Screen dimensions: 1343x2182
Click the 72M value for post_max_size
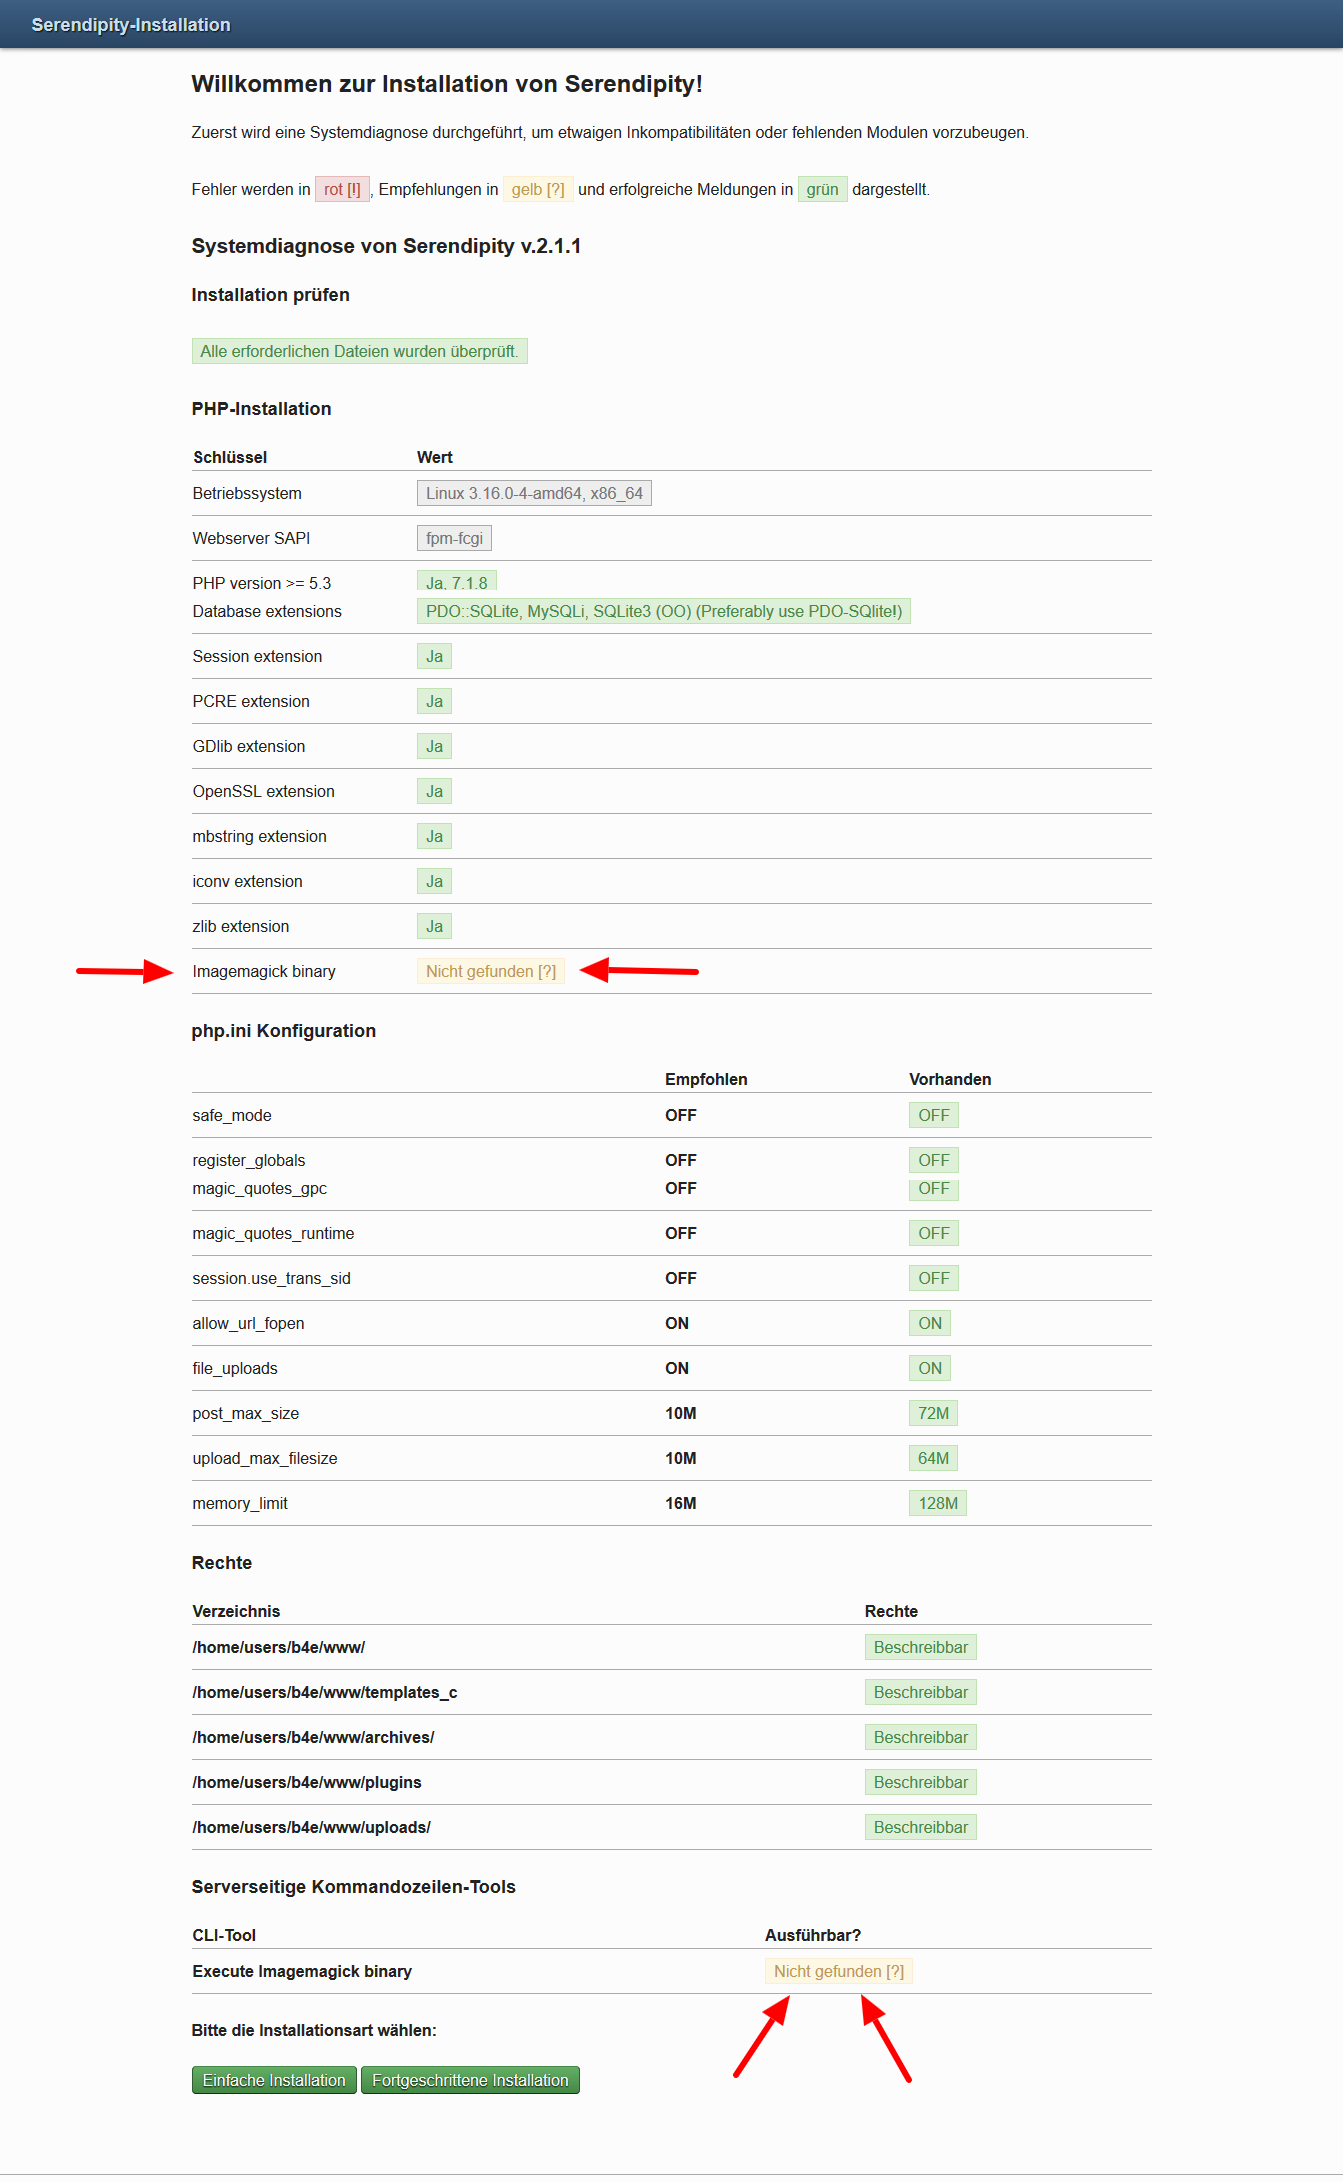coord(933,1413)
